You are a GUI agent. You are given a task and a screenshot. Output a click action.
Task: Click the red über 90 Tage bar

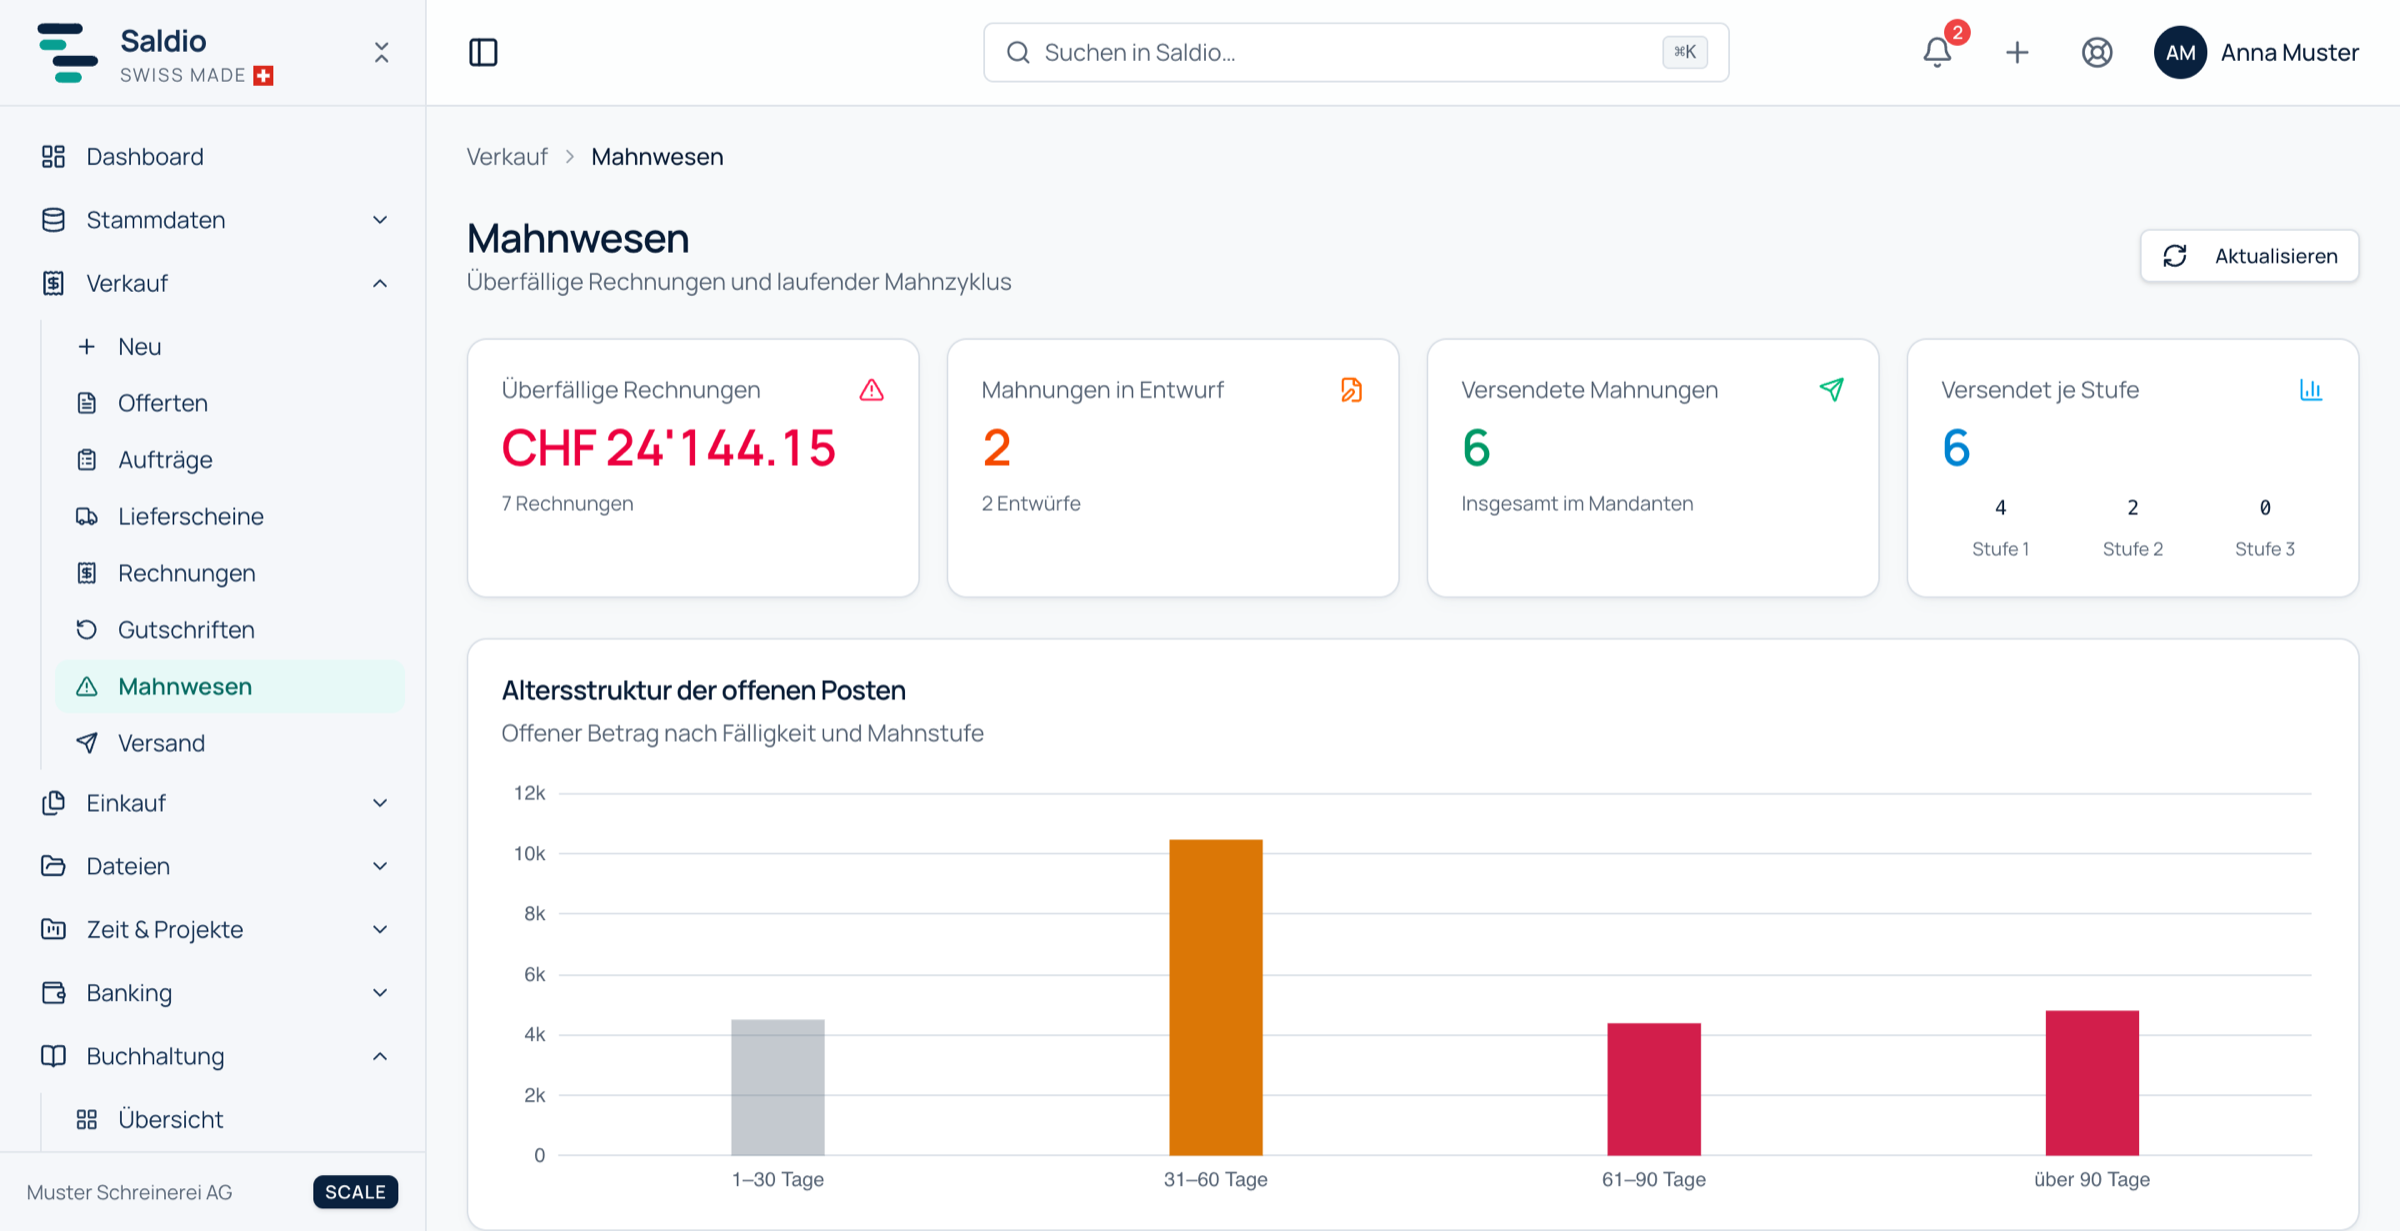click(2092, 1083)
